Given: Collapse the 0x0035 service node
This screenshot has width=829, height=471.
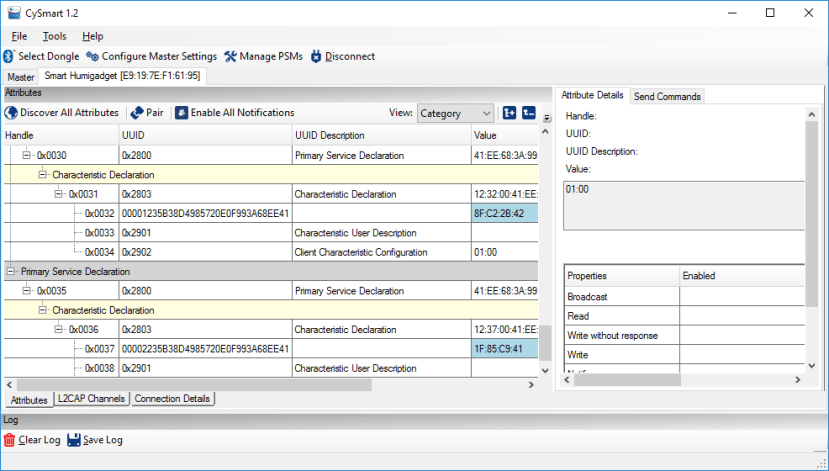Looking at the screenshot, I should pyautogui.click(x=26, y=291).
